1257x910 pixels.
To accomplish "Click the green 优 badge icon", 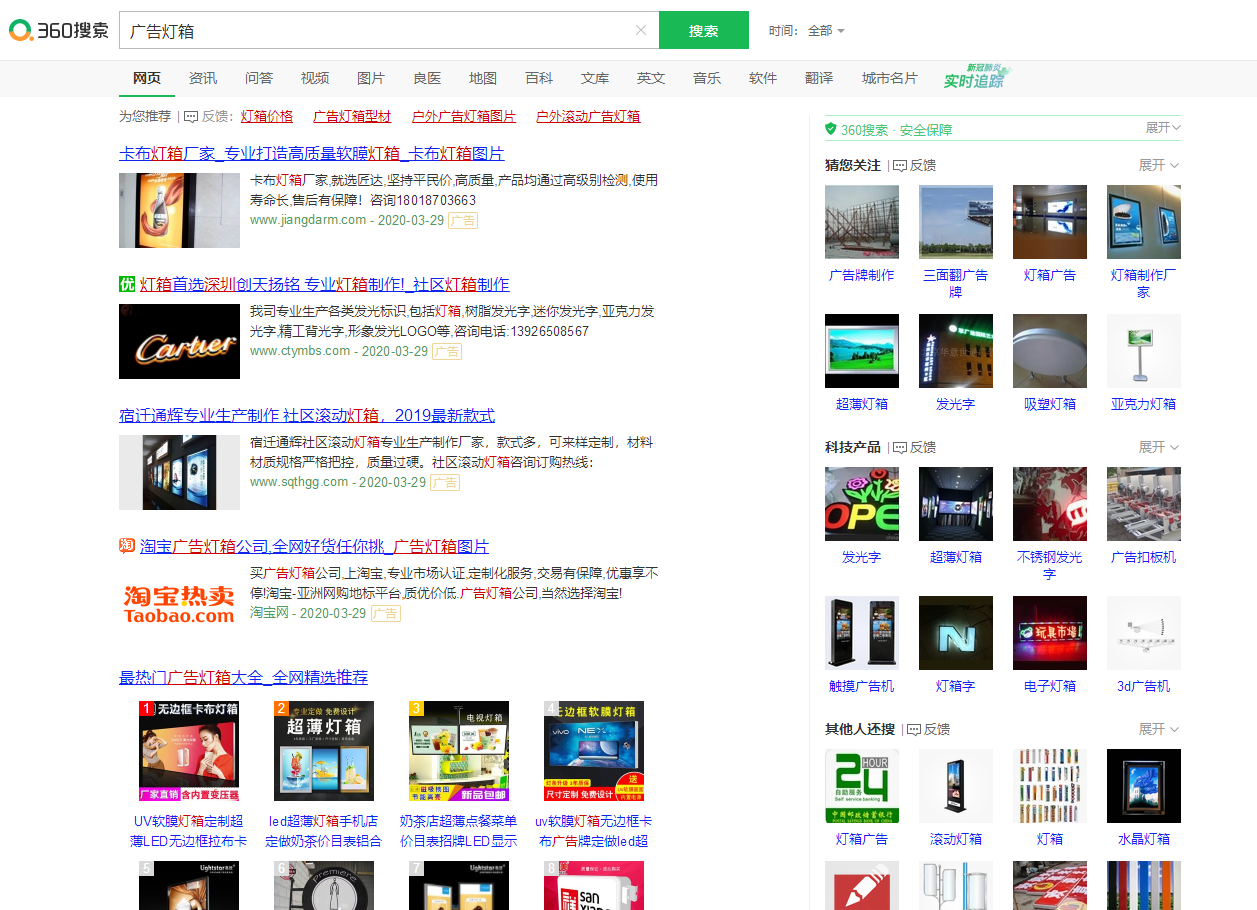I will (127, 284).
